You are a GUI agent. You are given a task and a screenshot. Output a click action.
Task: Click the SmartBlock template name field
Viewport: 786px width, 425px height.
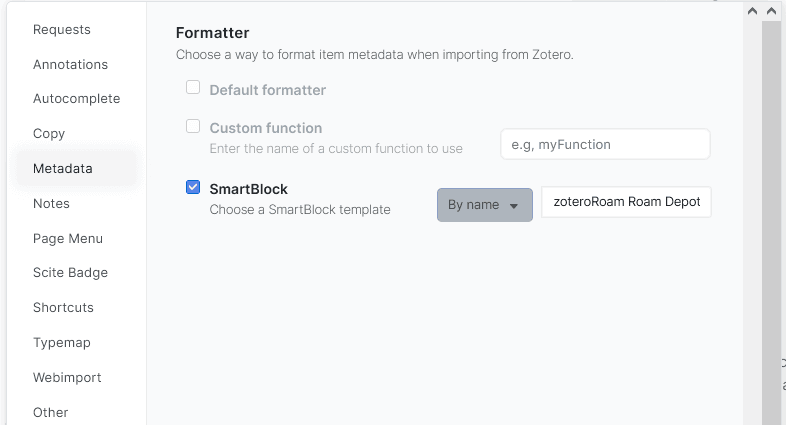coord(626,202)
